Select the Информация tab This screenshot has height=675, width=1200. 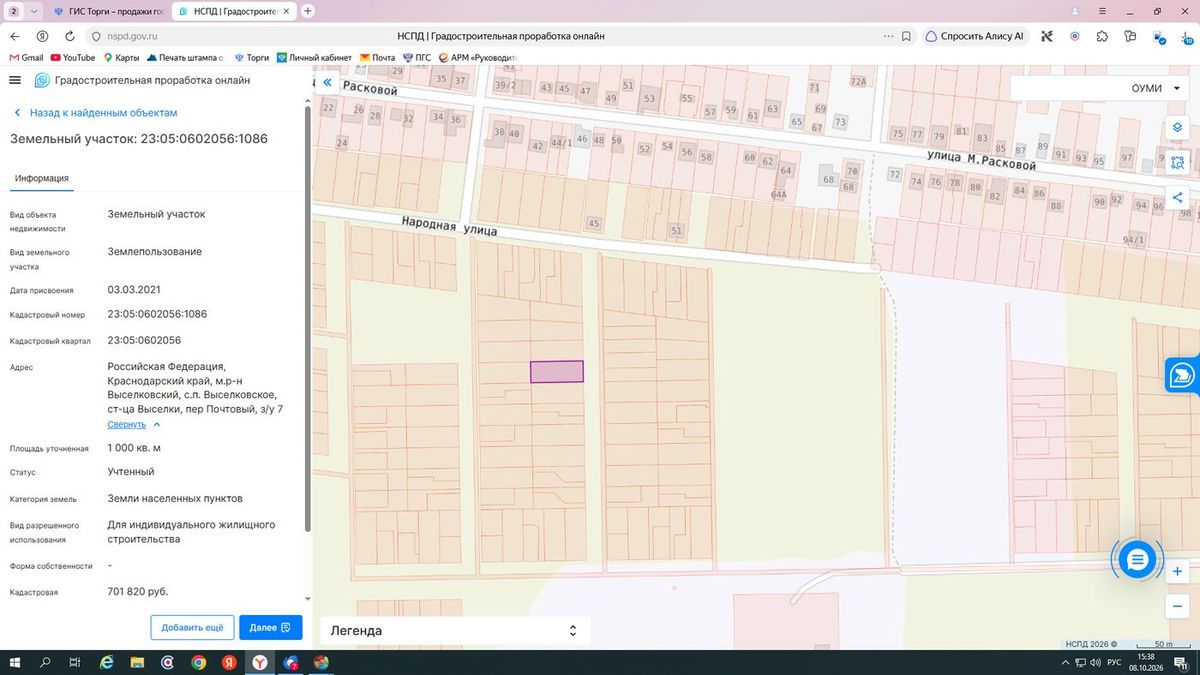tap(41, 178)
